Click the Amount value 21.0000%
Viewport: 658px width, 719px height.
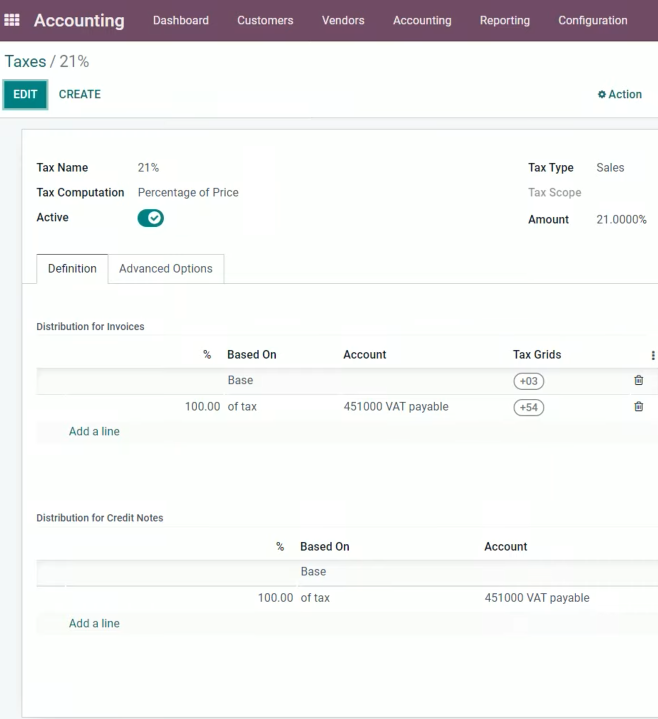[621, 220]
